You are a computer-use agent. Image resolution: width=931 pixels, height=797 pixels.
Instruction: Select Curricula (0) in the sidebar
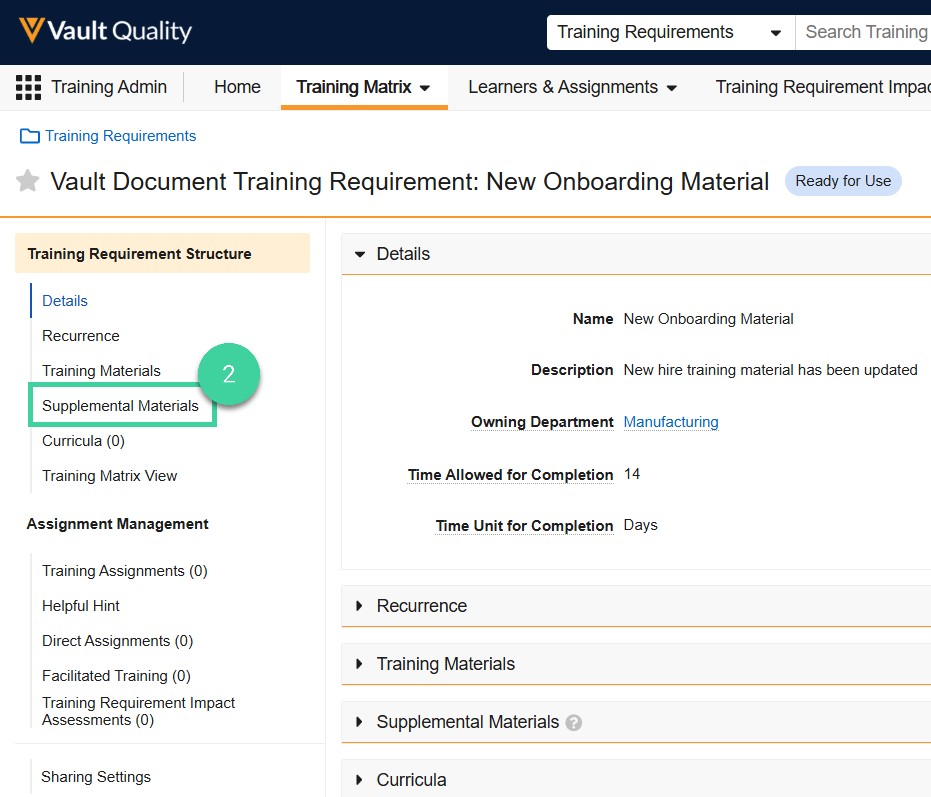[83, 441]
